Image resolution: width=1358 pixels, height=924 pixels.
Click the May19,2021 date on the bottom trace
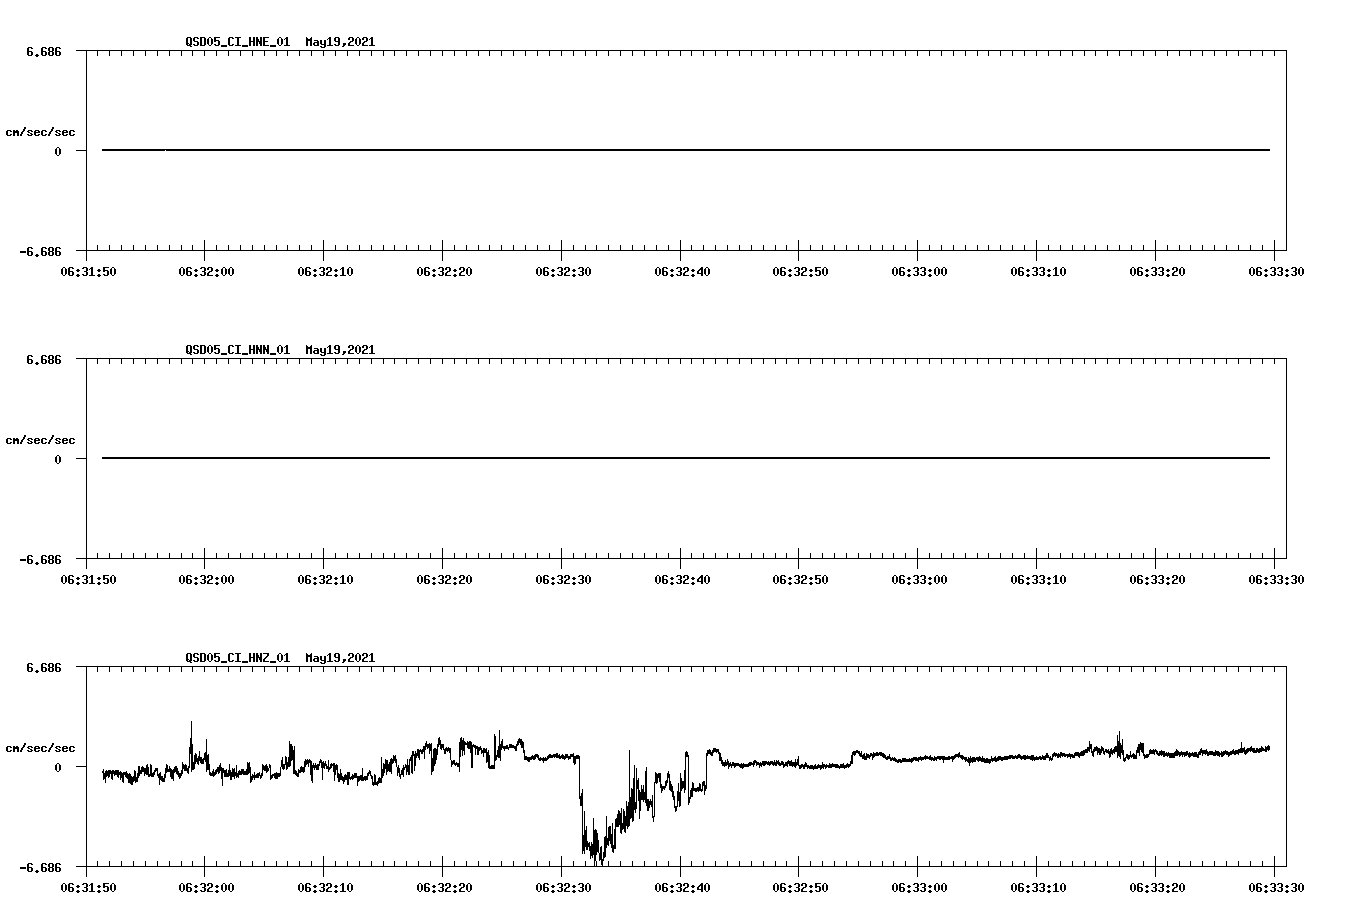point(339,658)
